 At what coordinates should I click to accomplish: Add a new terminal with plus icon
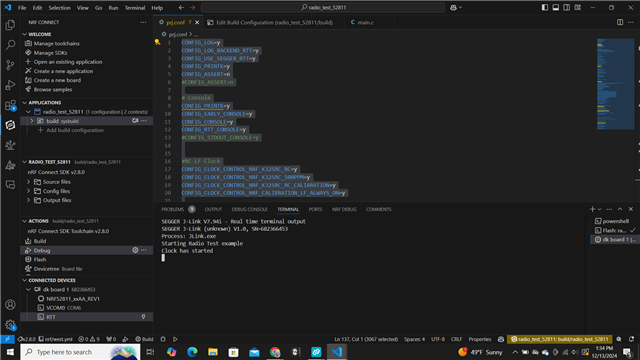pos(592,209)
